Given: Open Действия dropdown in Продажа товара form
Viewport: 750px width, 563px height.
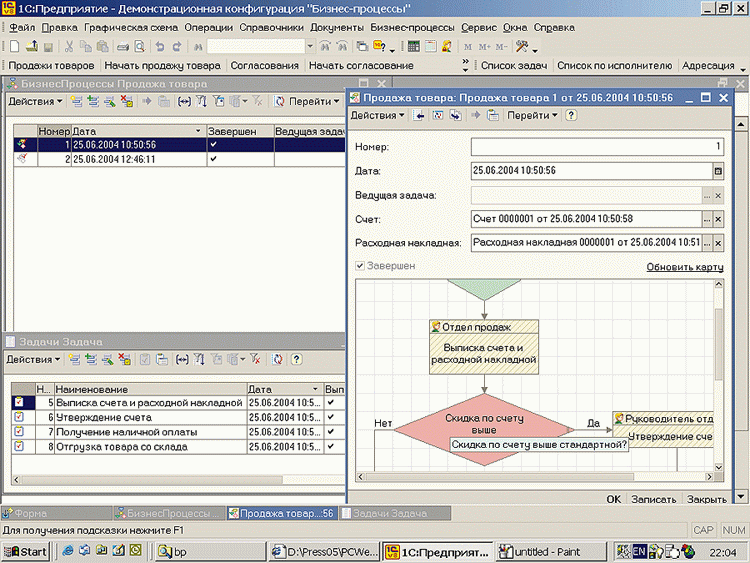Looking at the screenshot, I should (377, 115).
